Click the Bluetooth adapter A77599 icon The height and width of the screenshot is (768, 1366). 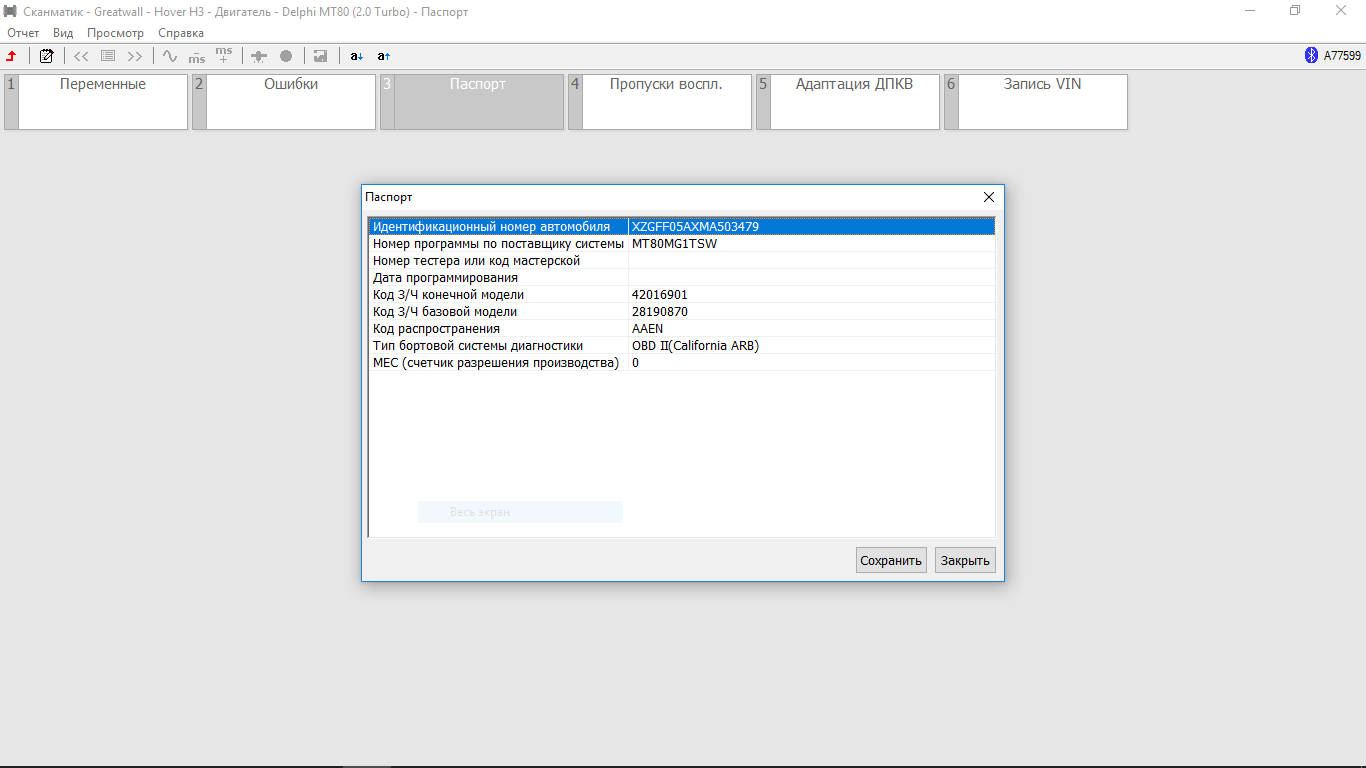point(1311,56)
